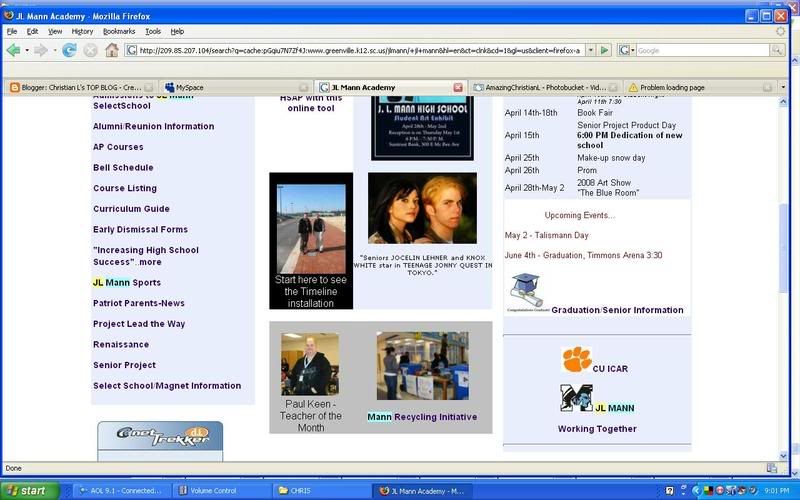Go back with the green Back arrow
The image size is (800, 500).
(x=13, y=50)
